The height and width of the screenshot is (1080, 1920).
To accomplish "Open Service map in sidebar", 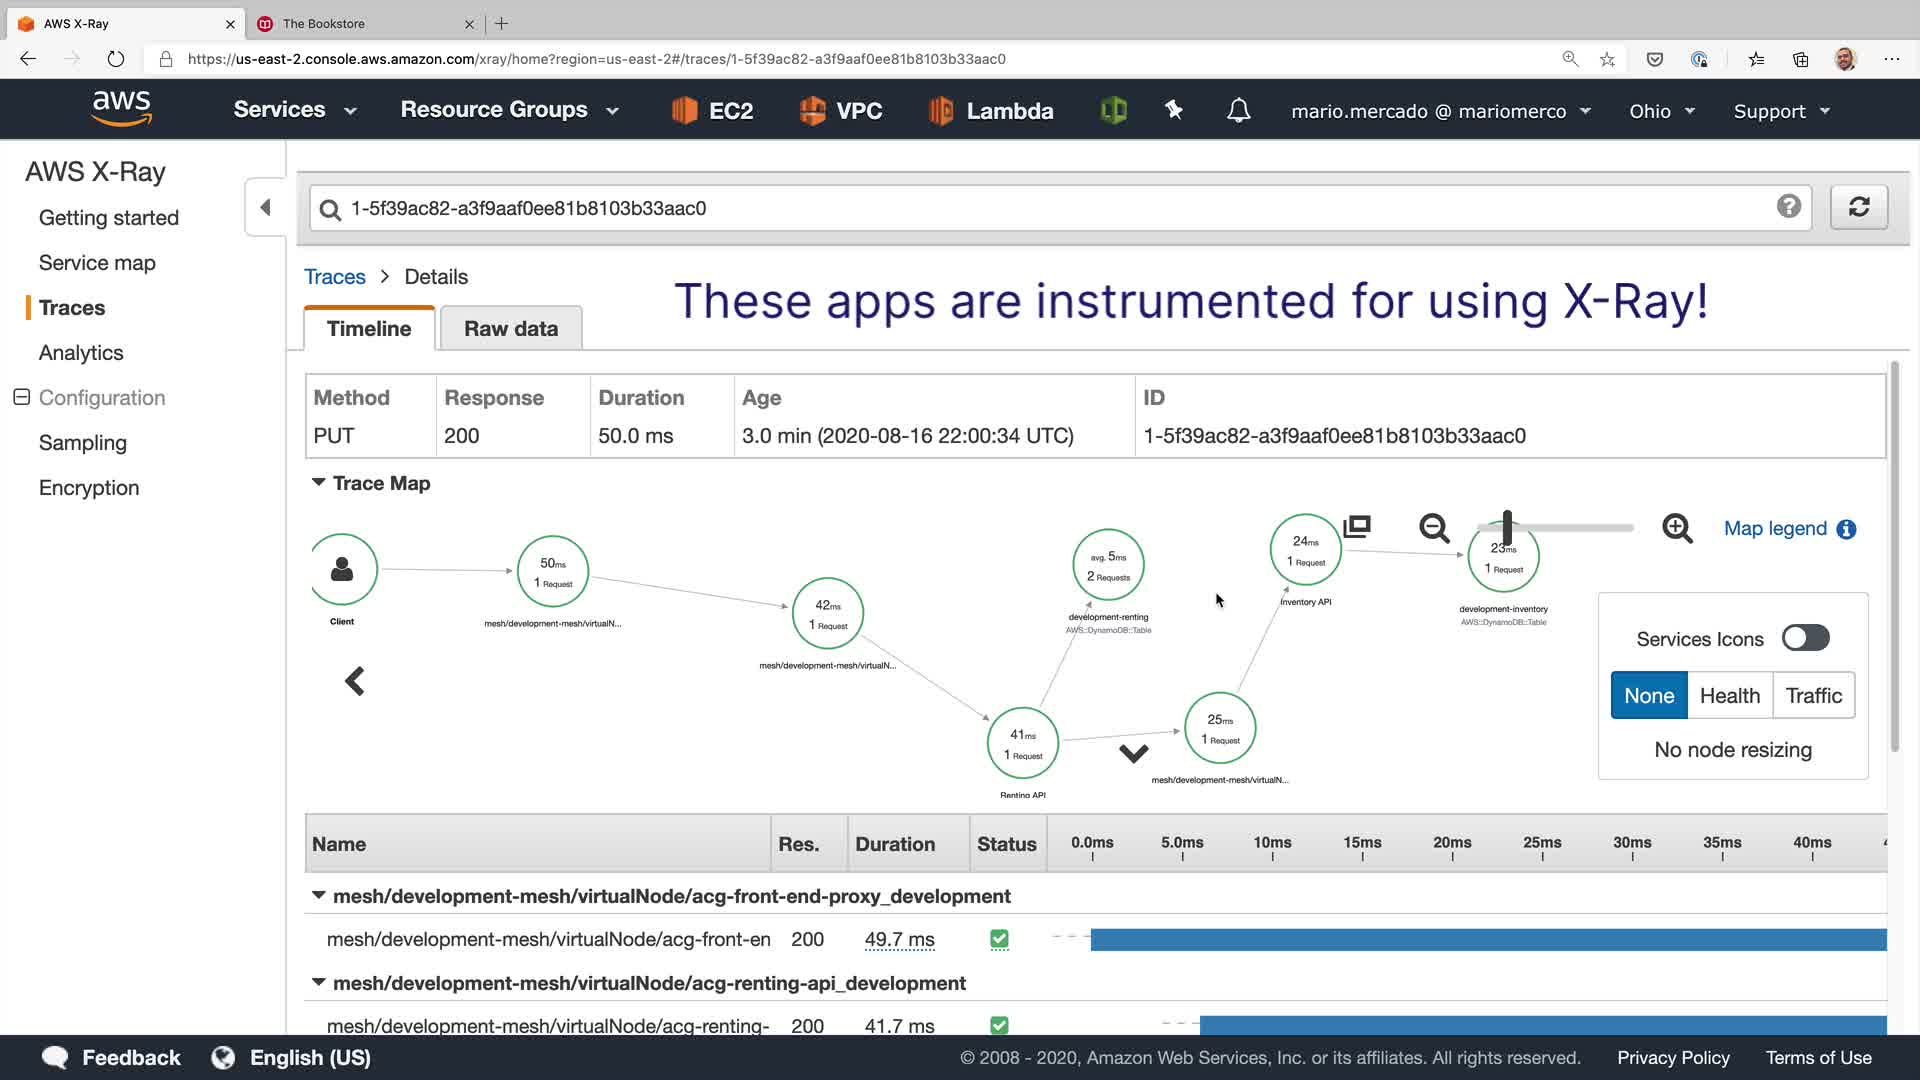I will click(x=97, y=263).
